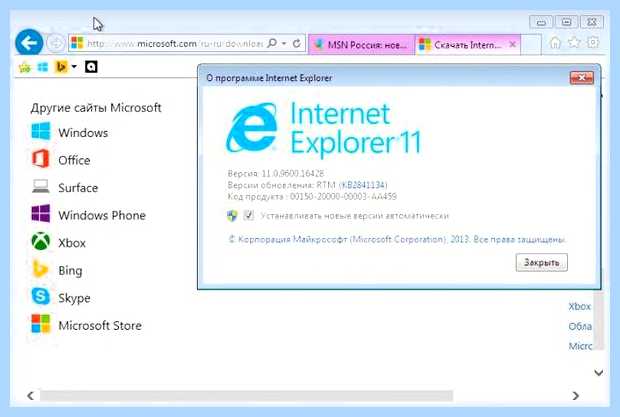Viewport: 620px width, 417px height.
Task: Open the KB2841134 update link
Action: [x=363, y=185]
